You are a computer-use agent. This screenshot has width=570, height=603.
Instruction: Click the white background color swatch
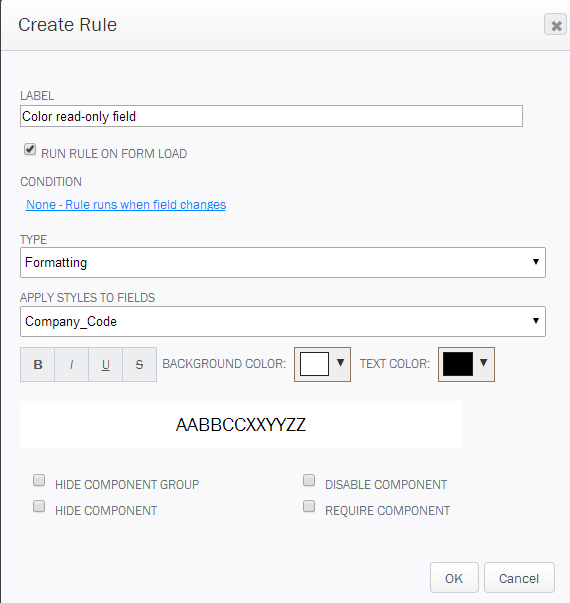314,364
